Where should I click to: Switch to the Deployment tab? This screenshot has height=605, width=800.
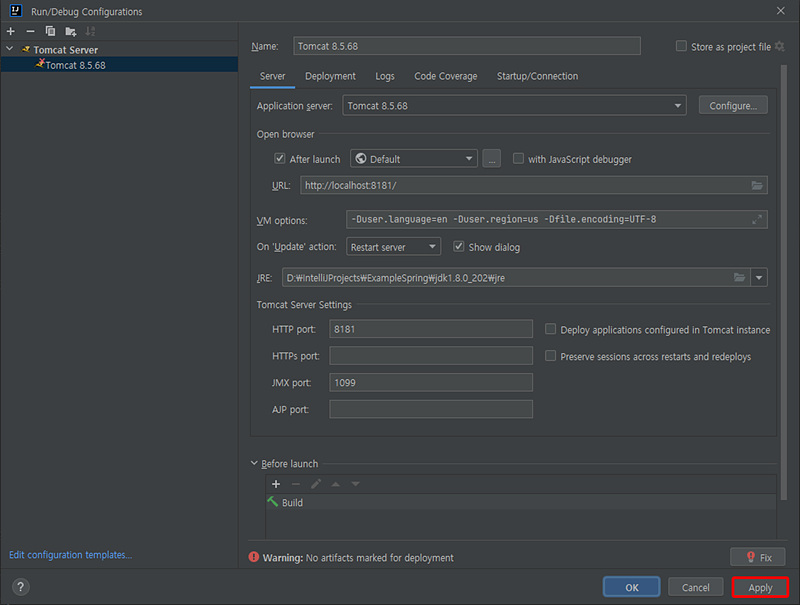[x=330, y=76]
